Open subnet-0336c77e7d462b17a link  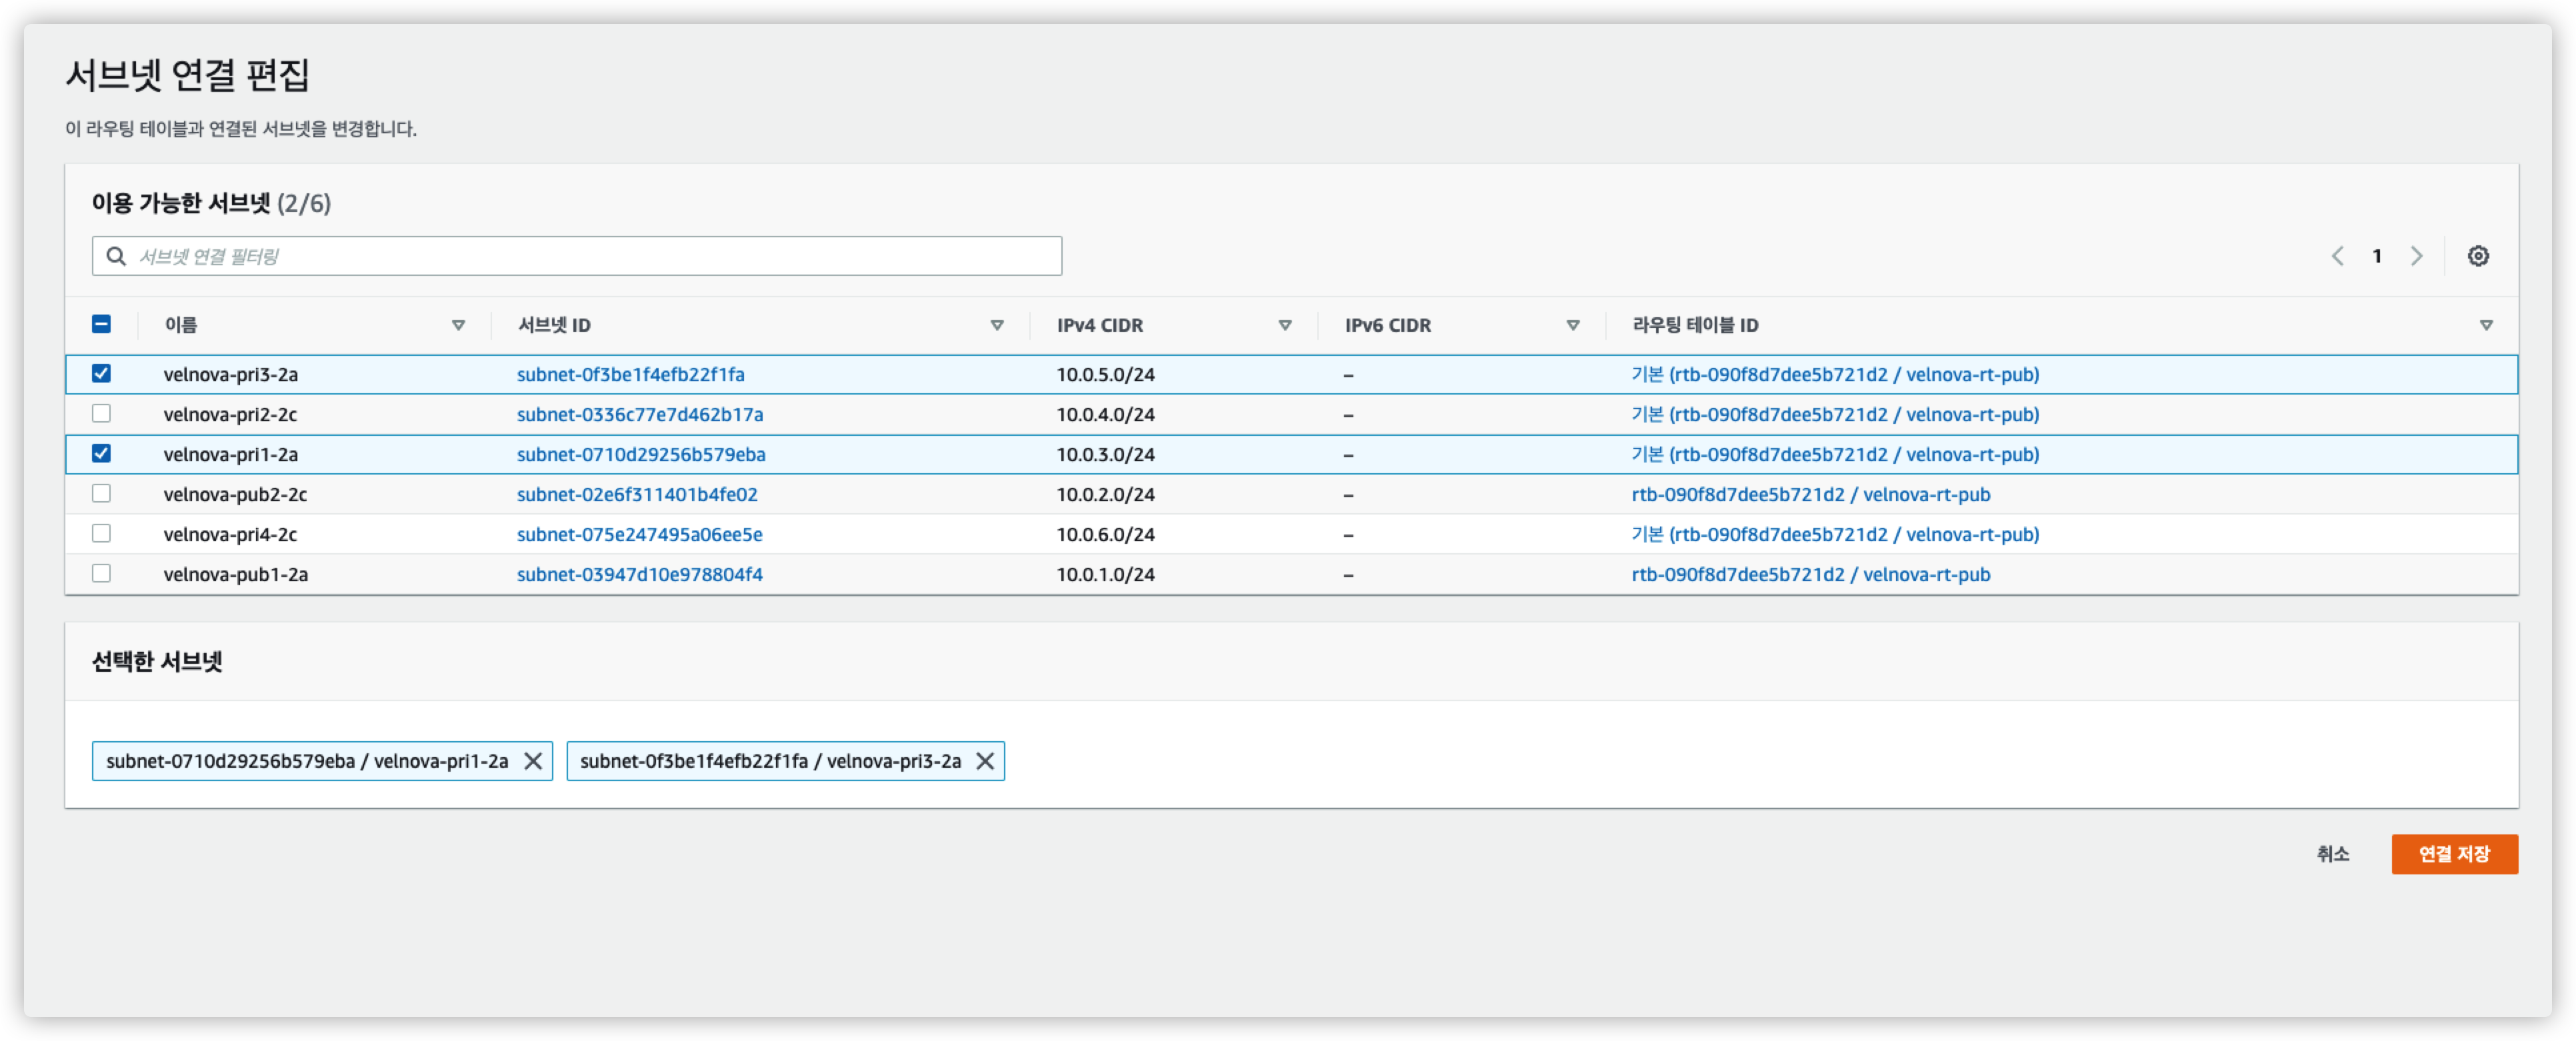pos(639,414)
